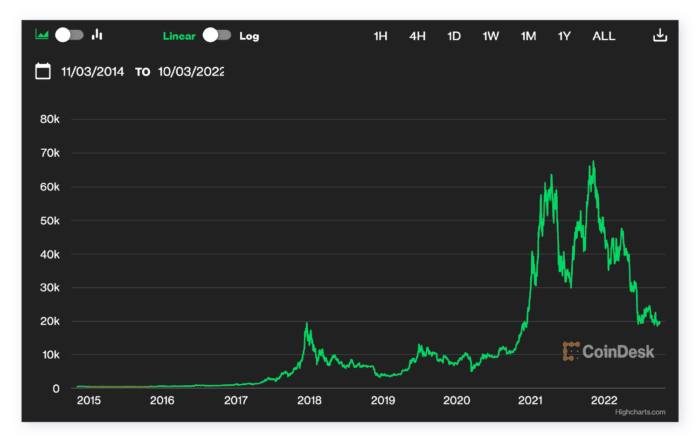The height and width of the screenshot is (445, 700).
Task: Open the start date 11/03/2014 field
Action: (93, 72)
